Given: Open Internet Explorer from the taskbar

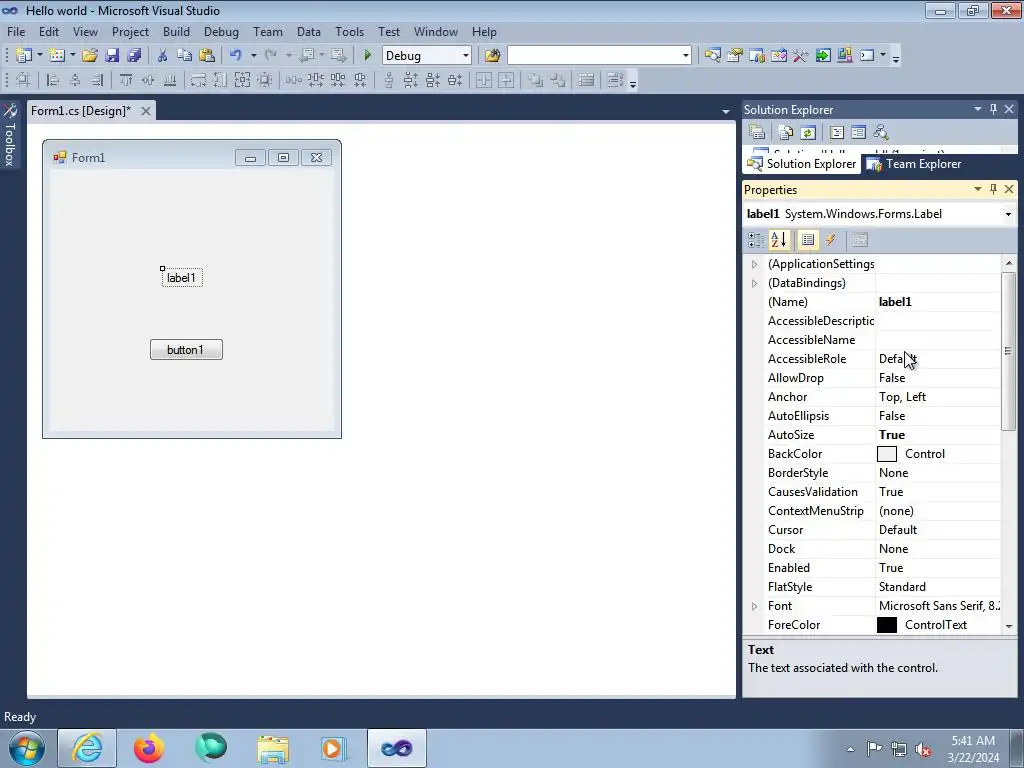Looking at the screenshot, I should pyautogui.click(x=87, y=748).
